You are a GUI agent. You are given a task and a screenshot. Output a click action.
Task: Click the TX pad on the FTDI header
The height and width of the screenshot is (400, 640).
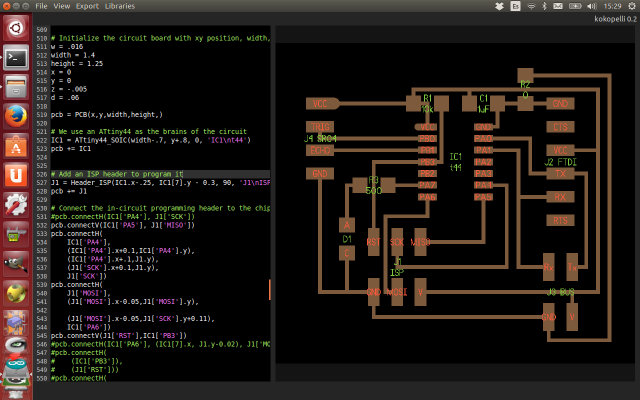pos(560,173)
